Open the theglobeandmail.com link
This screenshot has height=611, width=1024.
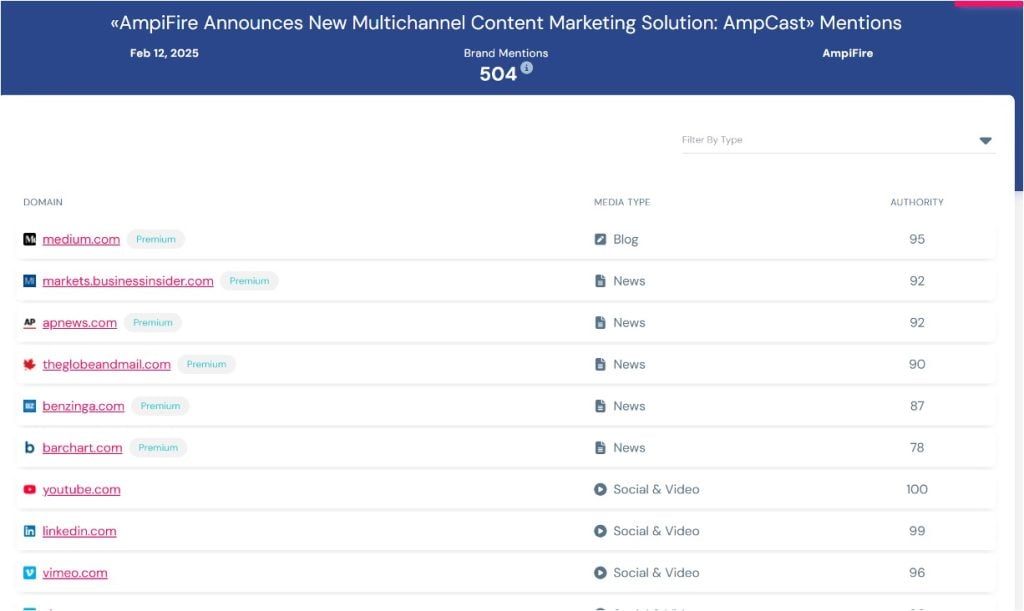106,365
